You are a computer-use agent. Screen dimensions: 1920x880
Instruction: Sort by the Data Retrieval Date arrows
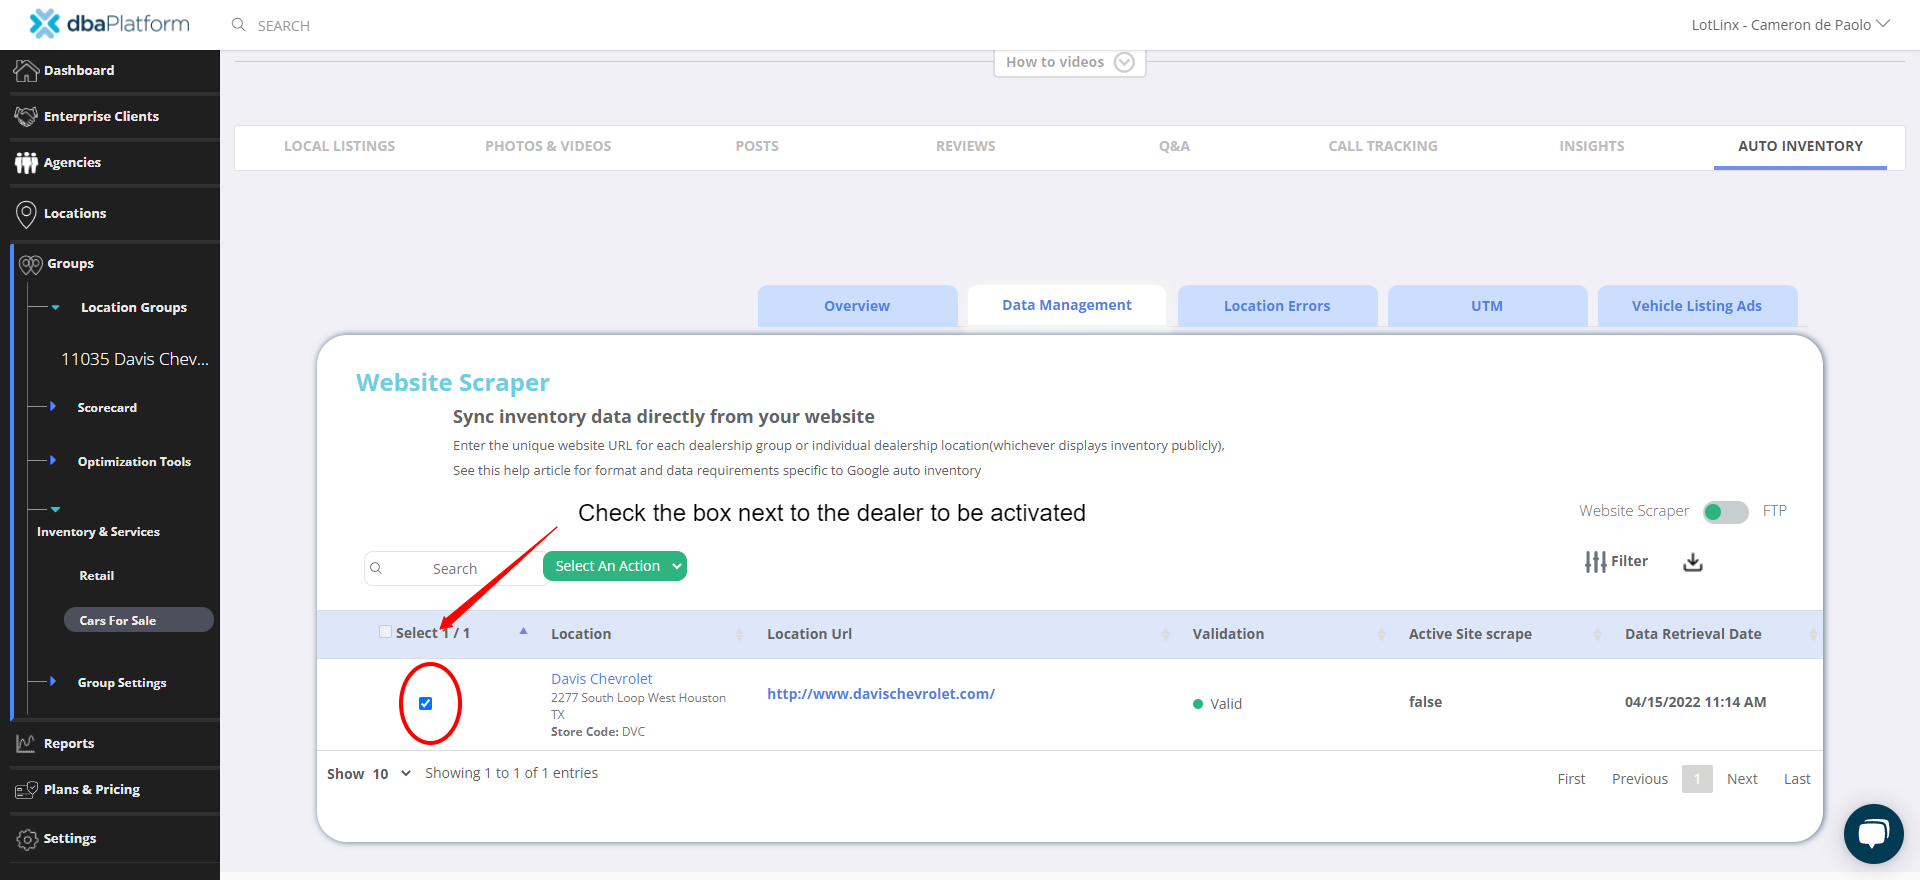[x=1813, y=634]
